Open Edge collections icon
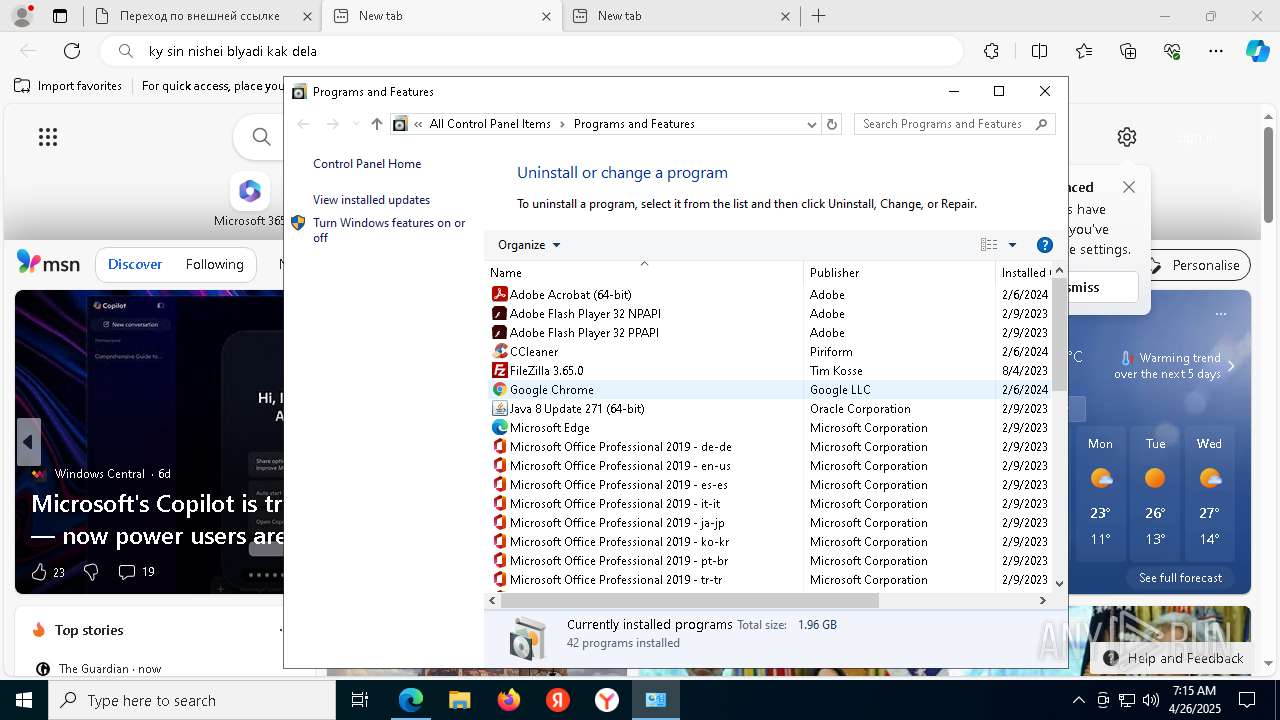Viewport: 1280px width, 720px height. tap(1128, 51)
